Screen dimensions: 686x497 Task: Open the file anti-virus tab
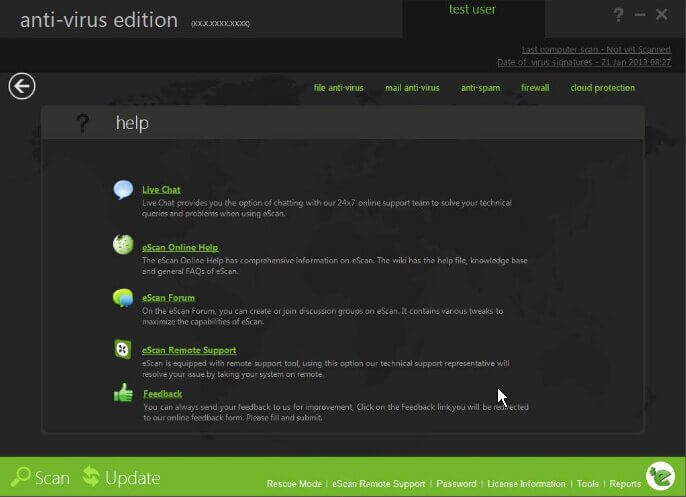tap(339, 88)
